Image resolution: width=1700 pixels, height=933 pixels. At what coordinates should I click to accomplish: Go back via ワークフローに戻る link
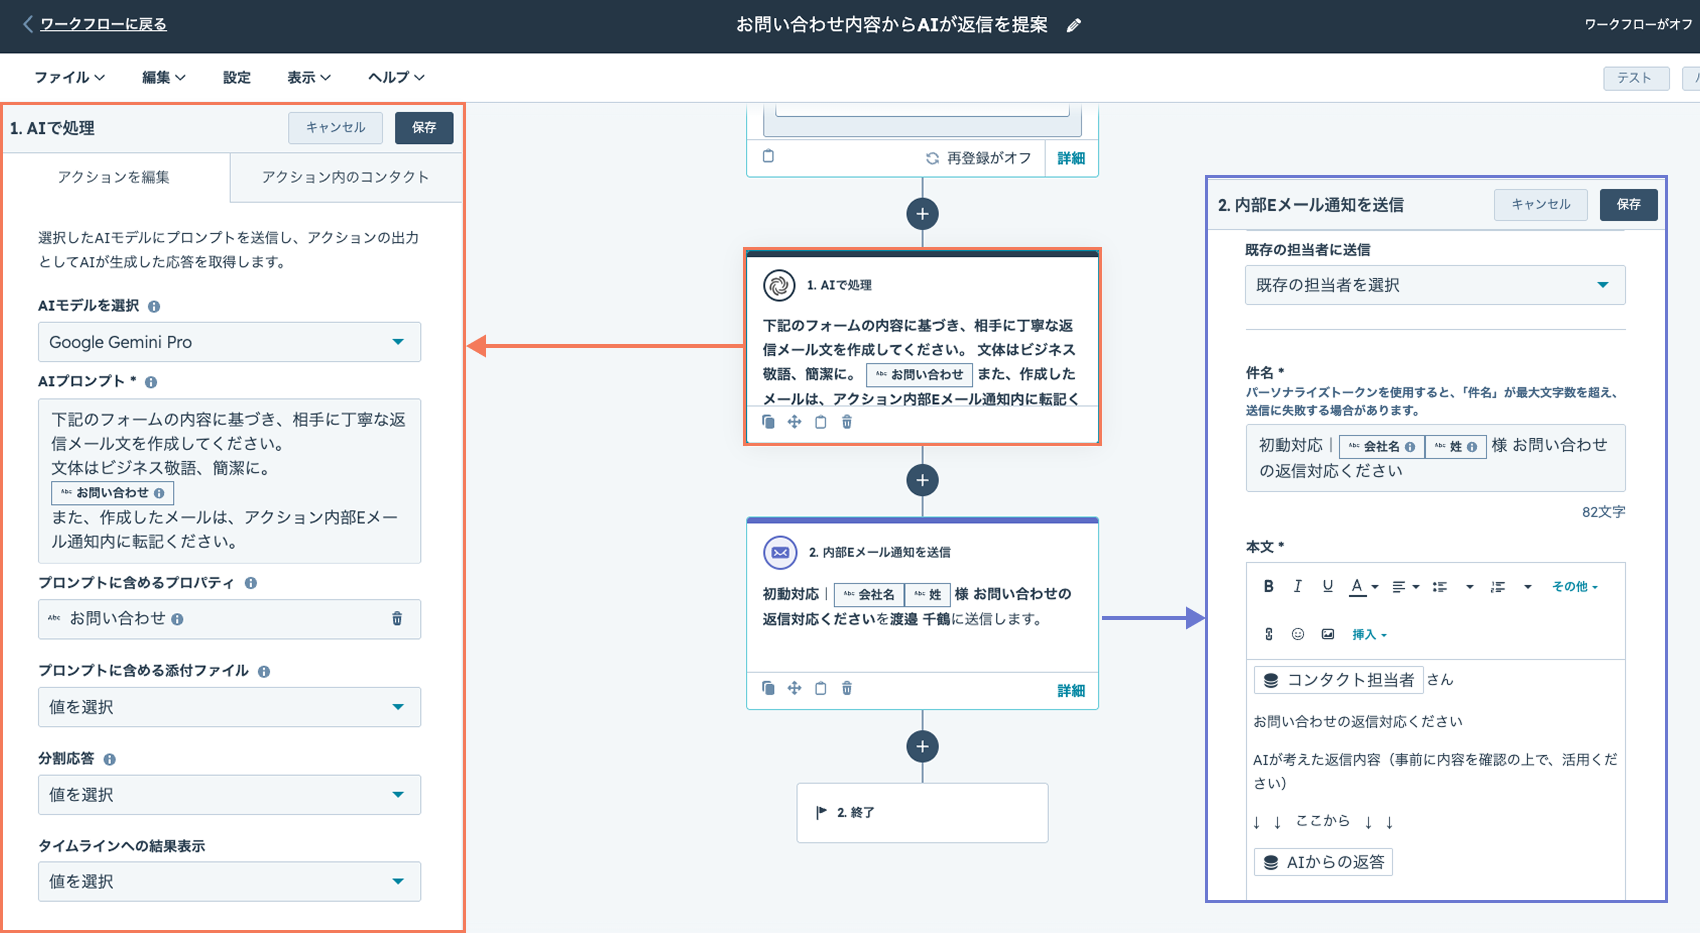[103, 24]
